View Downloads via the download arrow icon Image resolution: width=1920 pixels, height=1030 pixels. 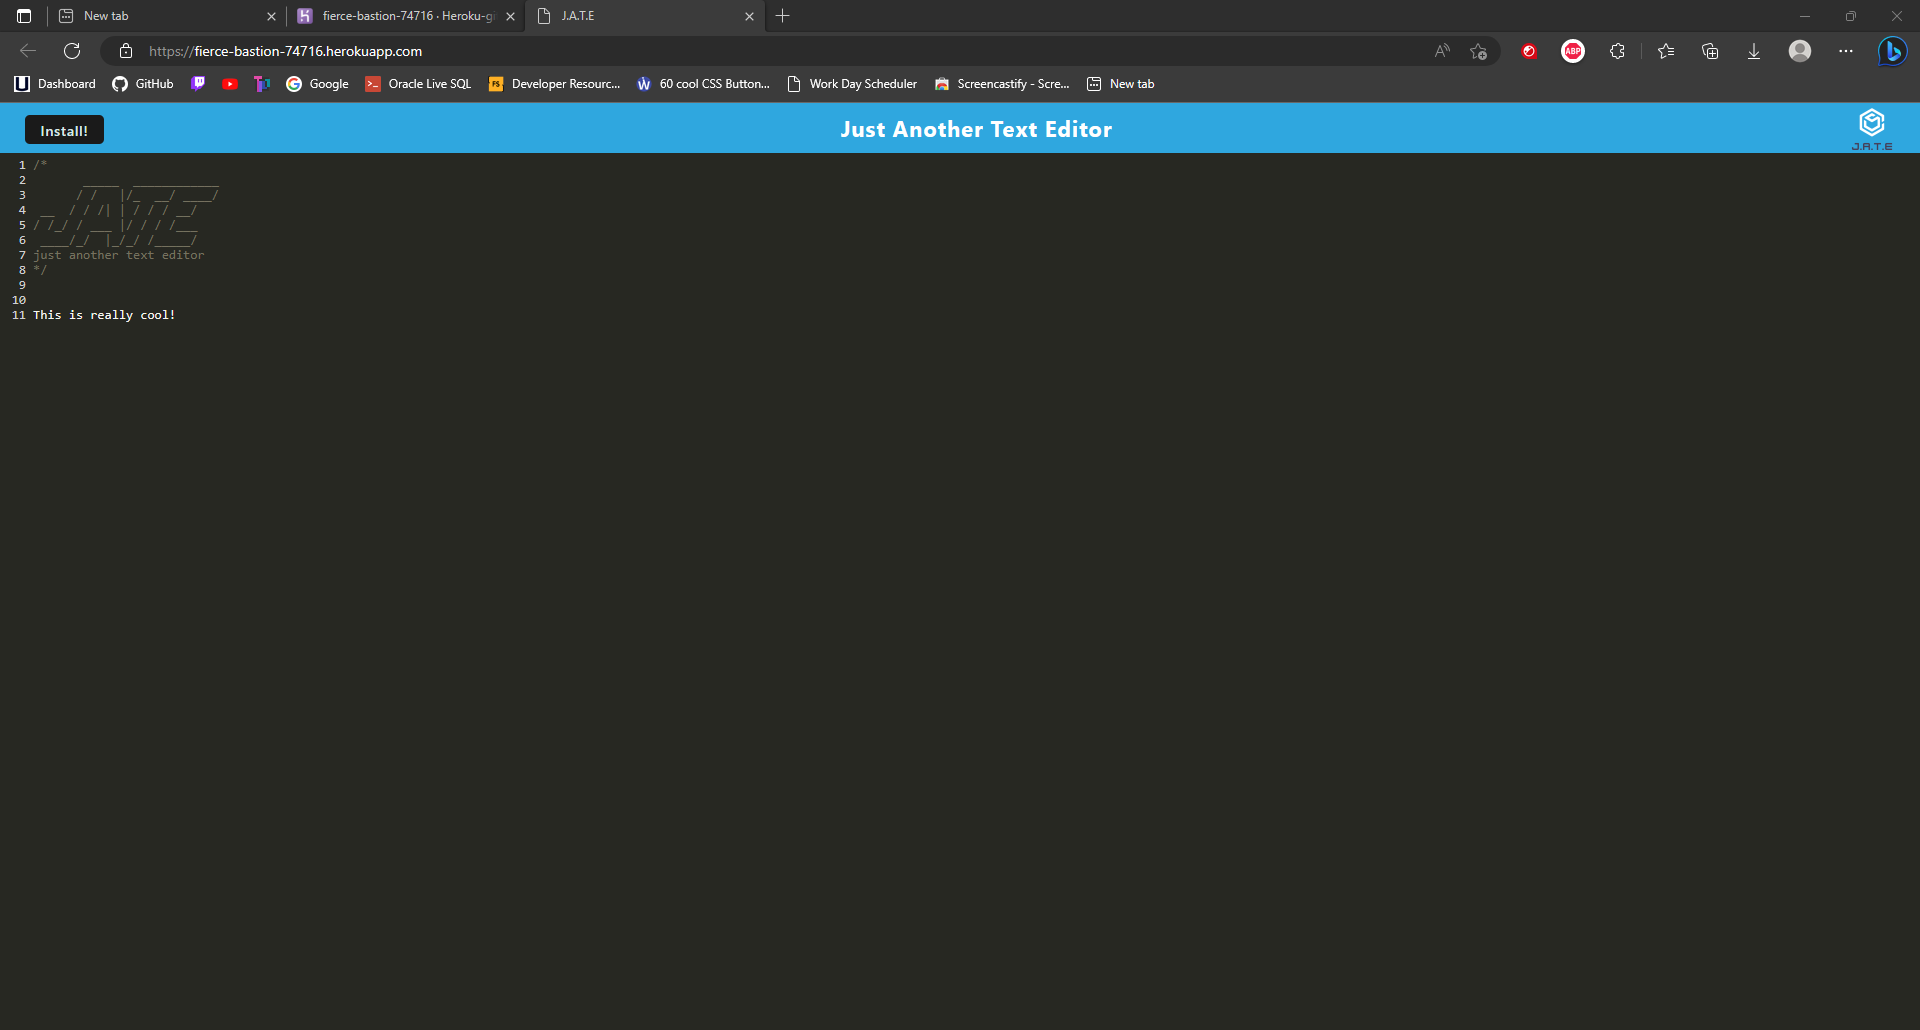1753,51
